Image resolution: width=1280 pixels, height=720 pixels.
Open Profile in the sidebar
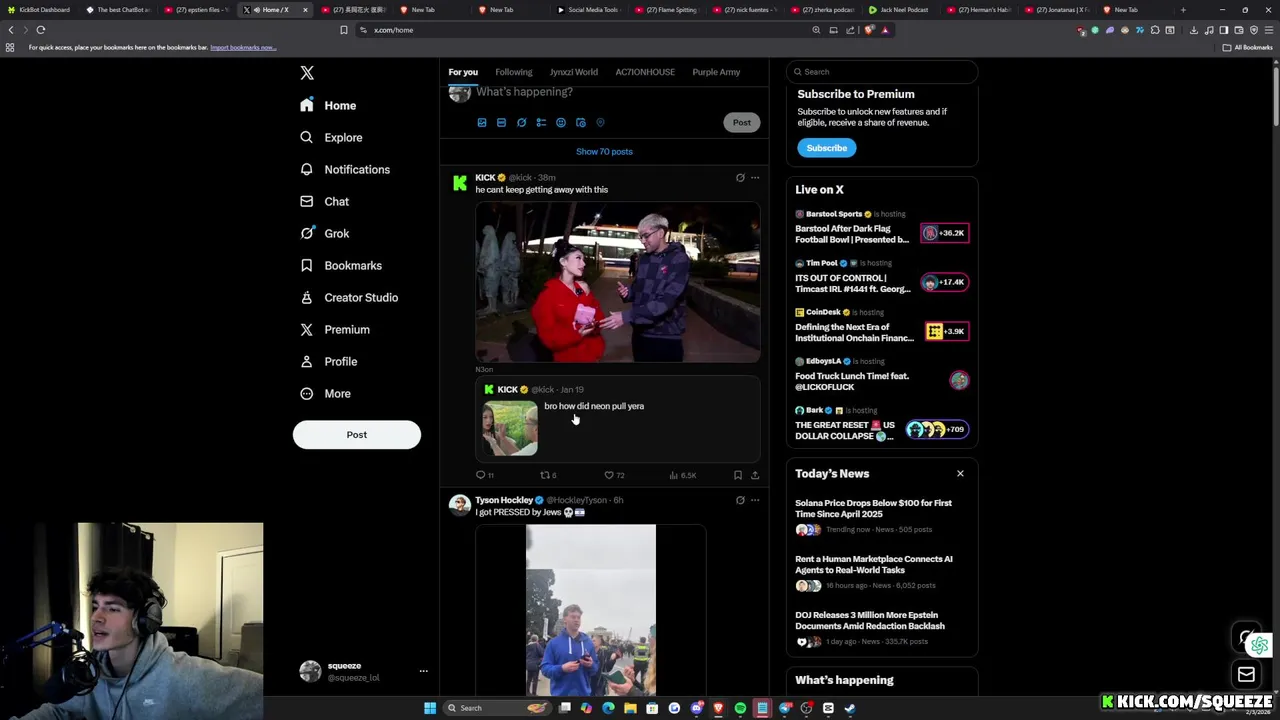(x=329, y=361)
